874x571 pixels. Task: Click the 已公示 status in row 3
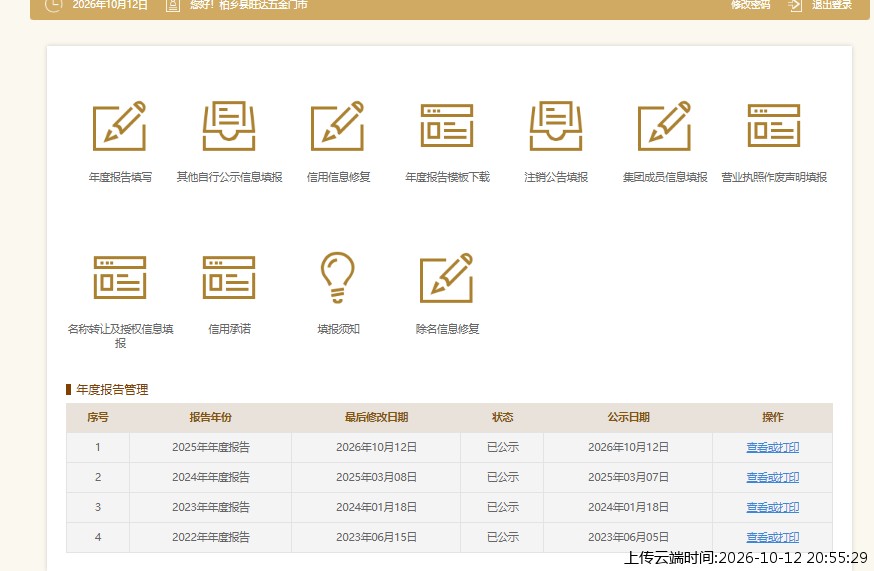pos(503,507)
